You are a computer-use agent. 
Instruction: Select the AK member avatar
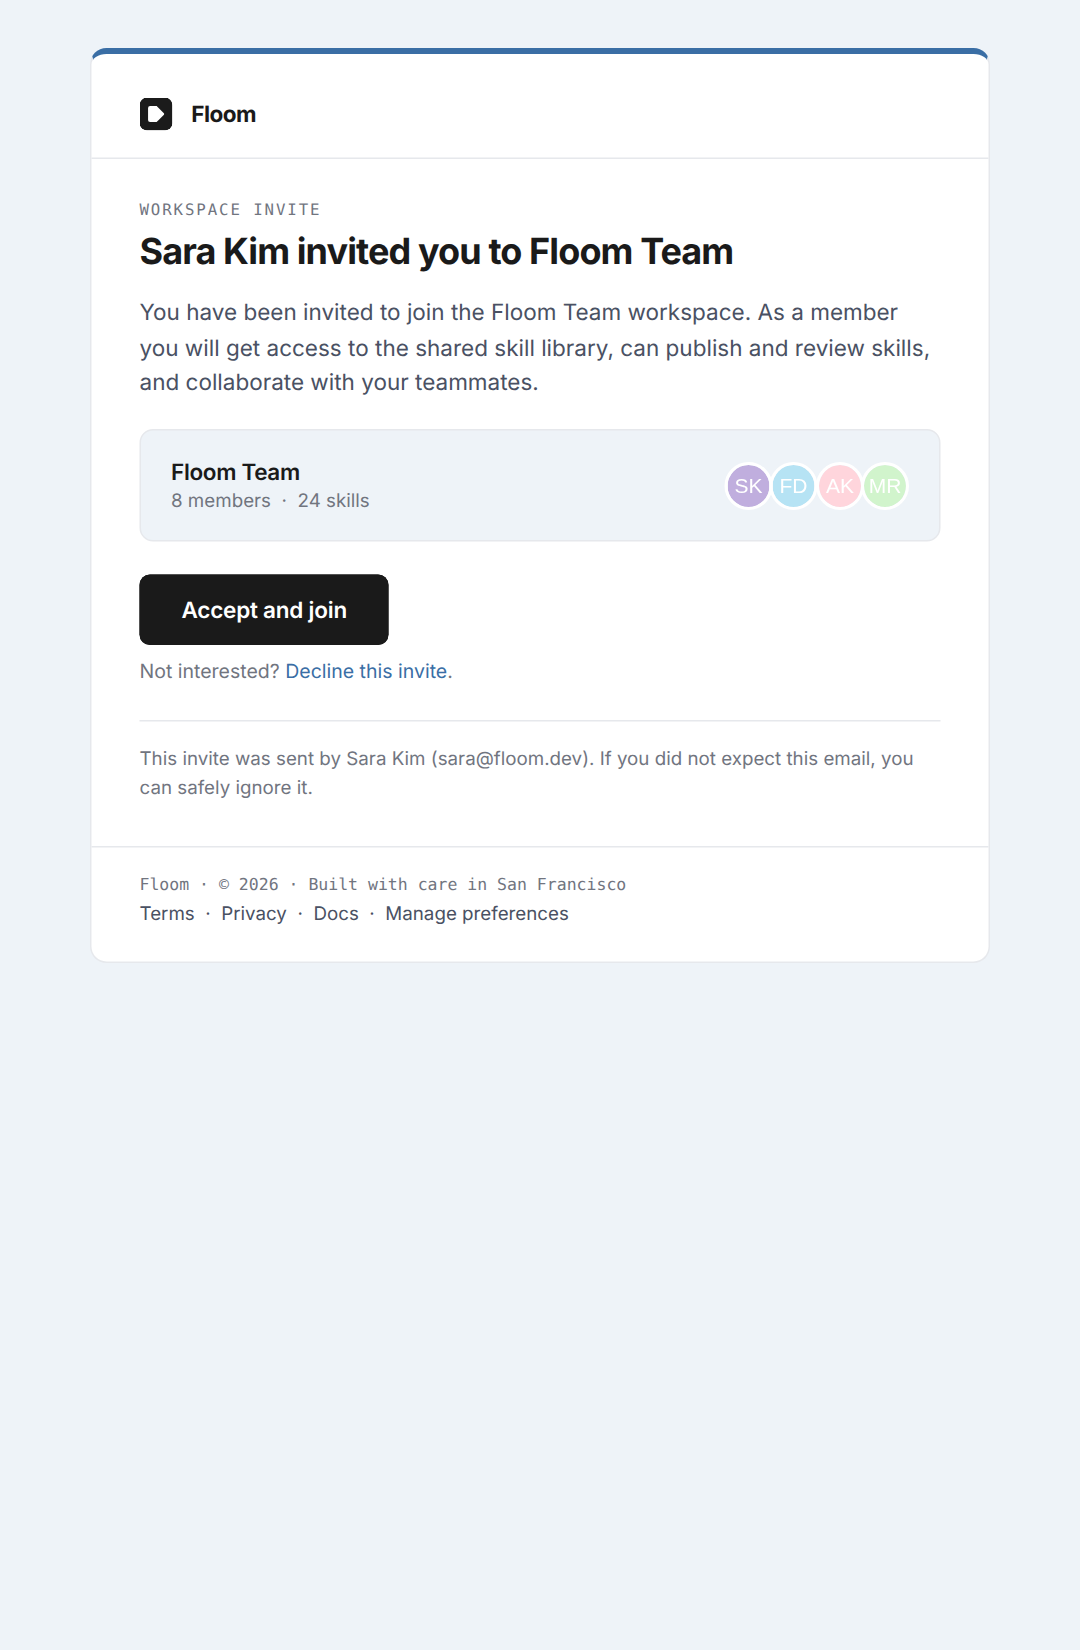point(840,486)
